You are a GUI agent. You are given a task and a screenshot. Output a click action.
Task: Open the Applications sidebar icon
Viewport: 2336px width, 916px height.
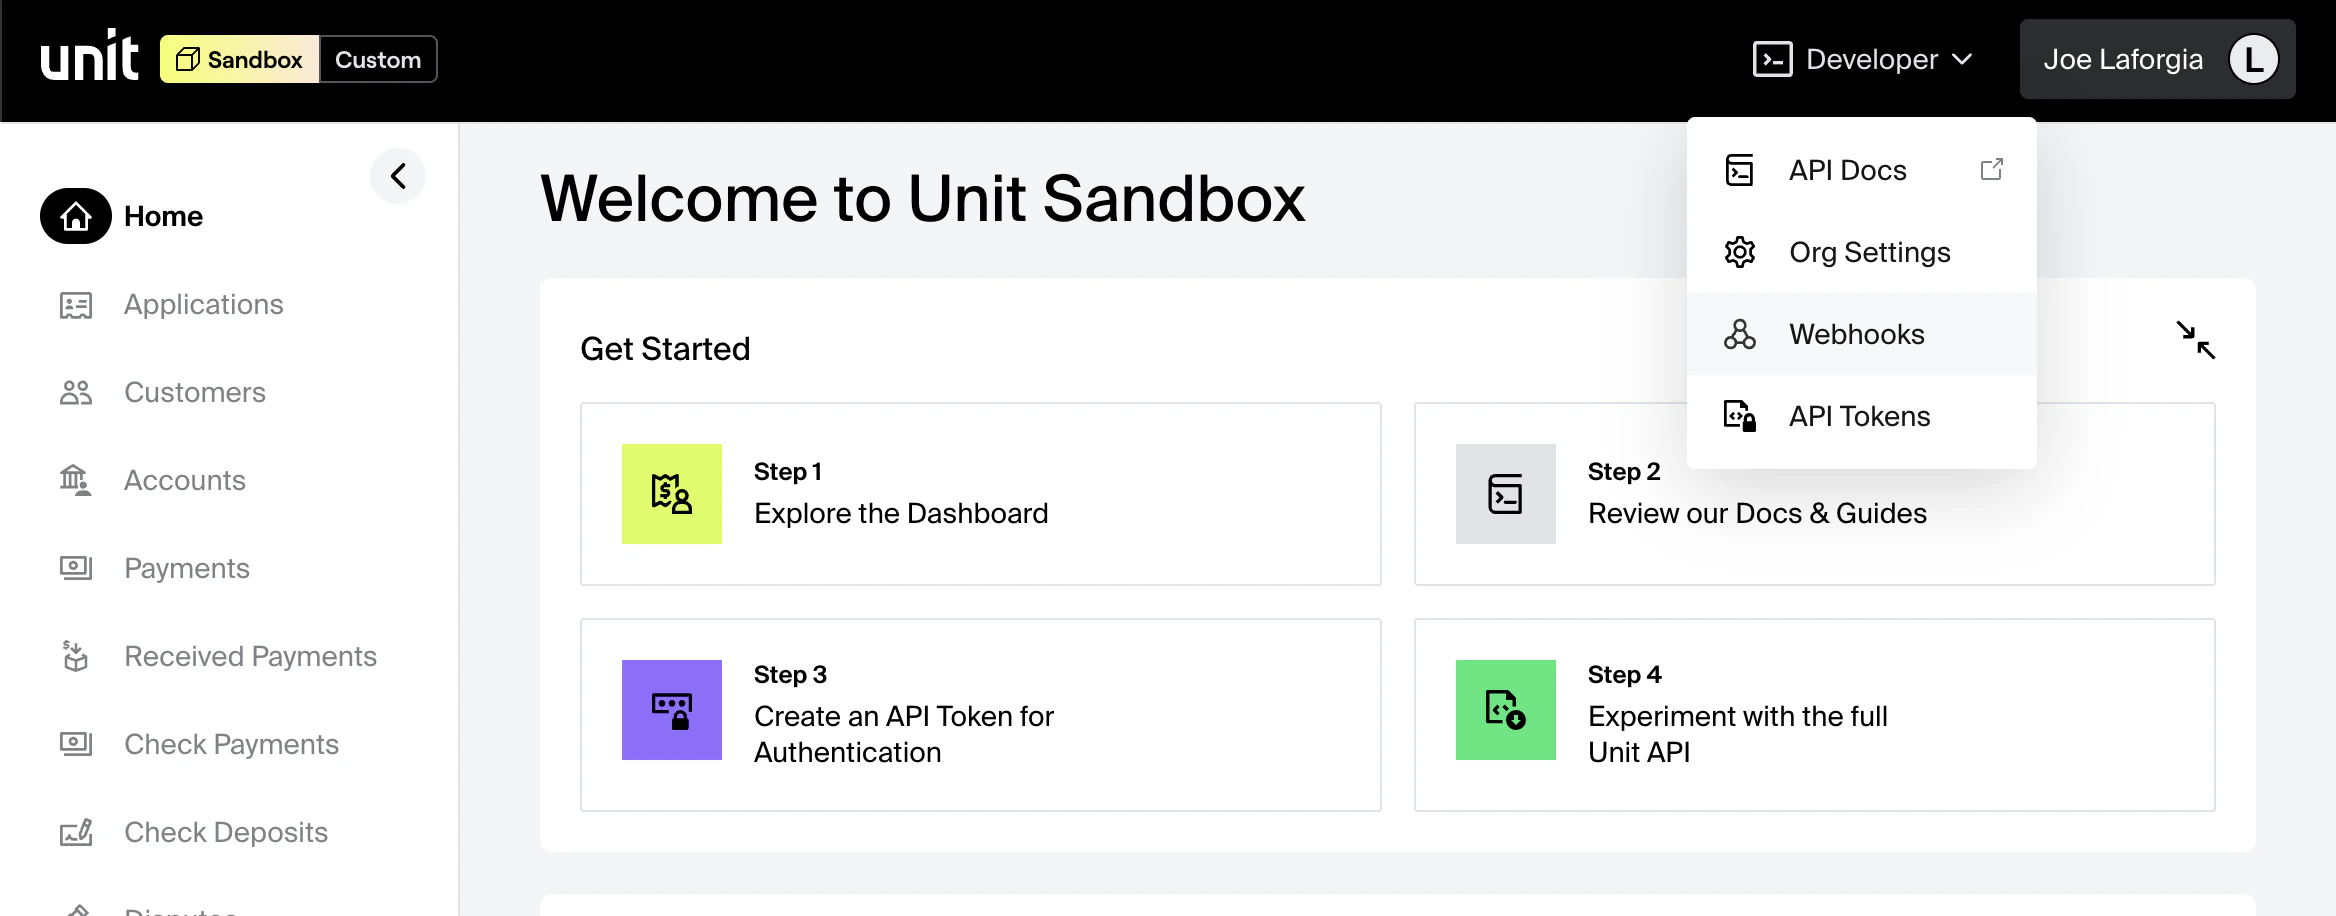tap(75, 305)
